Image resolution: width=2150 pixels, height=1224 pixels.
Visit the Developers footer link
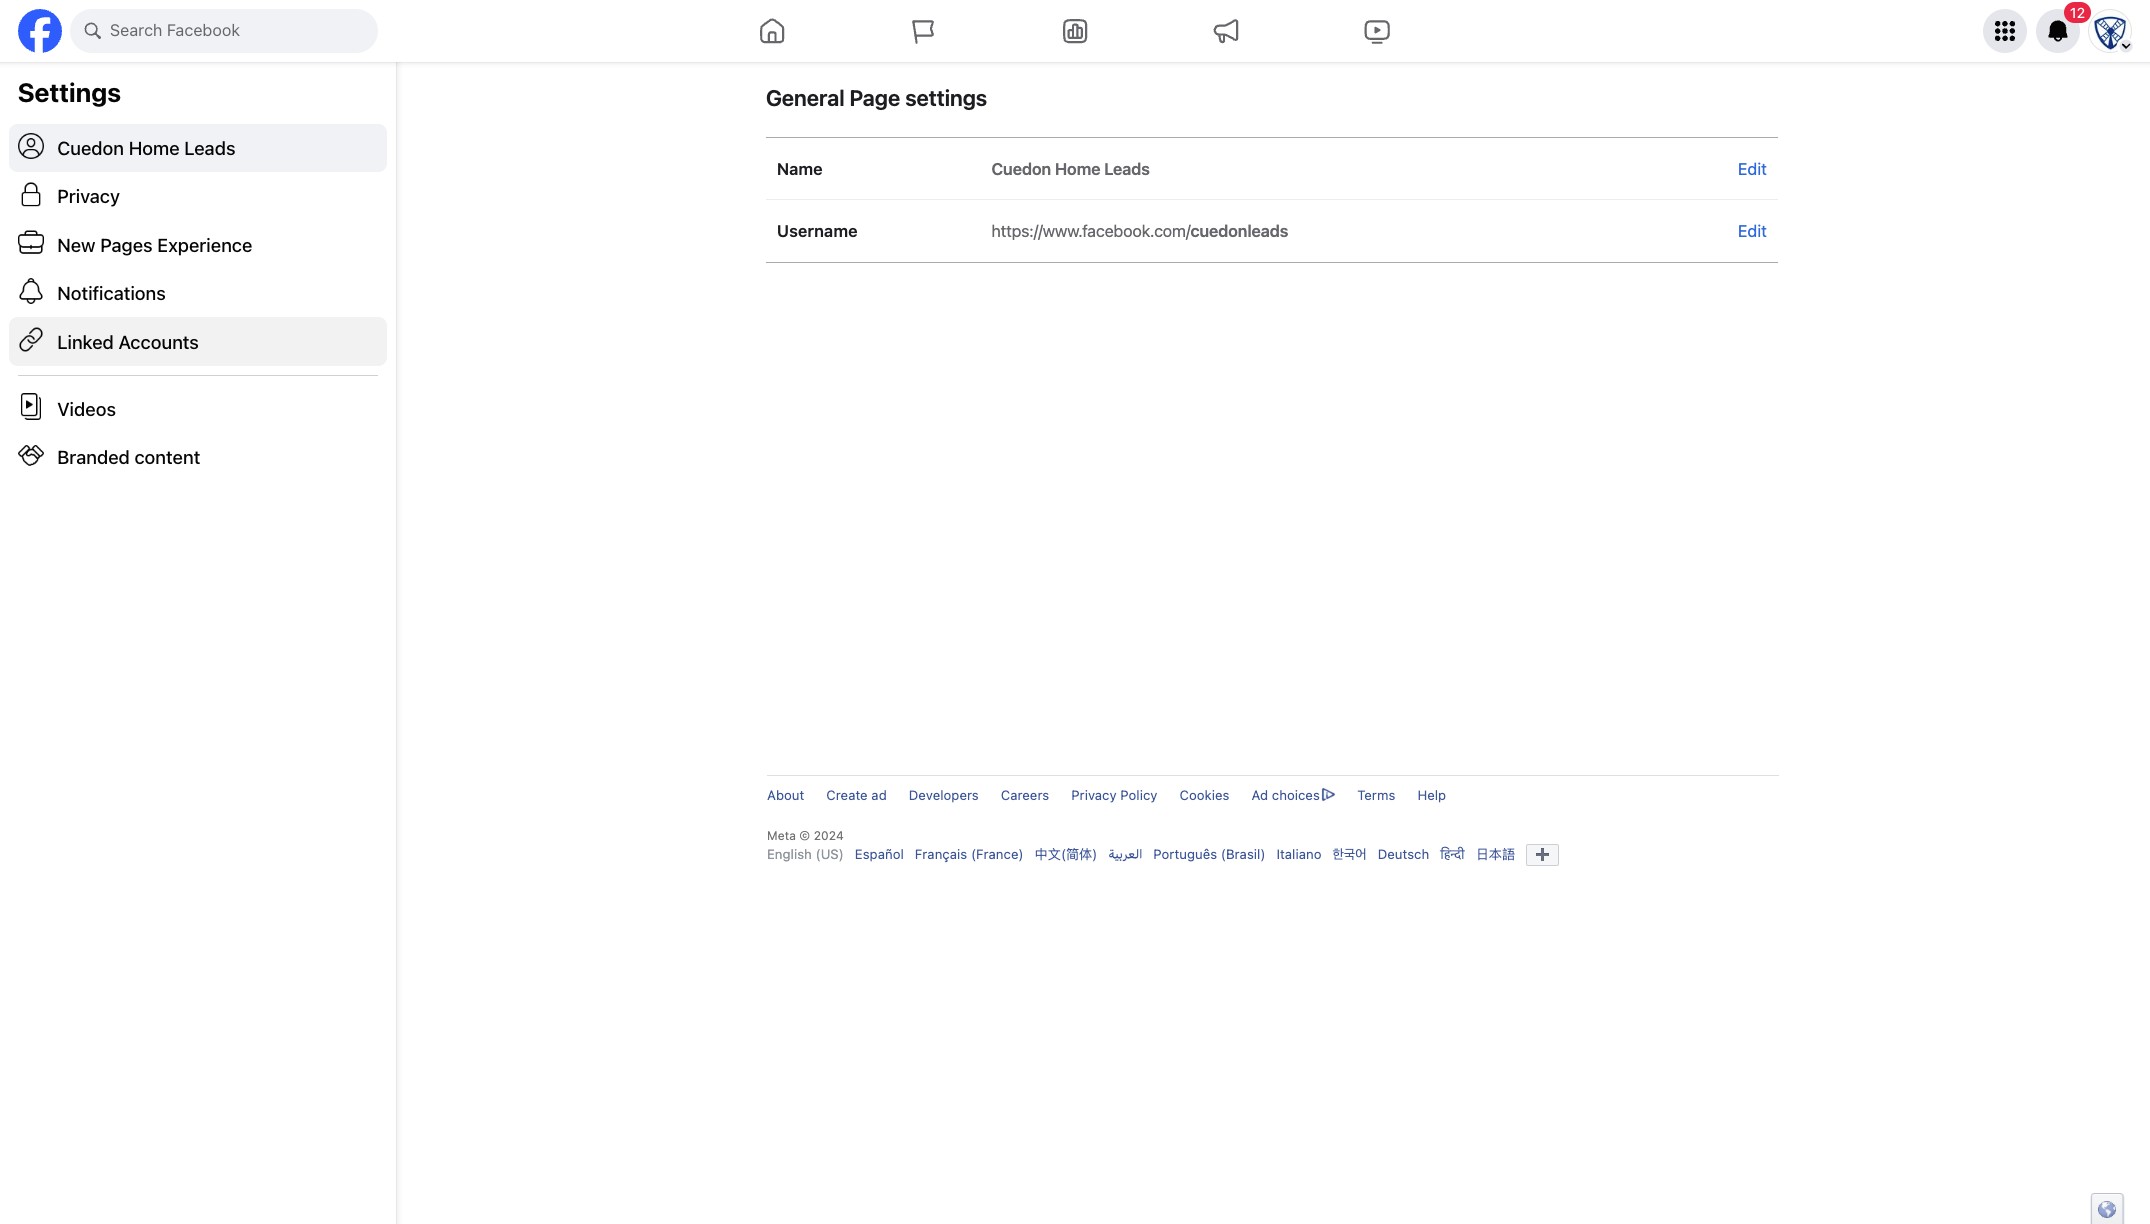click(943, 796)
